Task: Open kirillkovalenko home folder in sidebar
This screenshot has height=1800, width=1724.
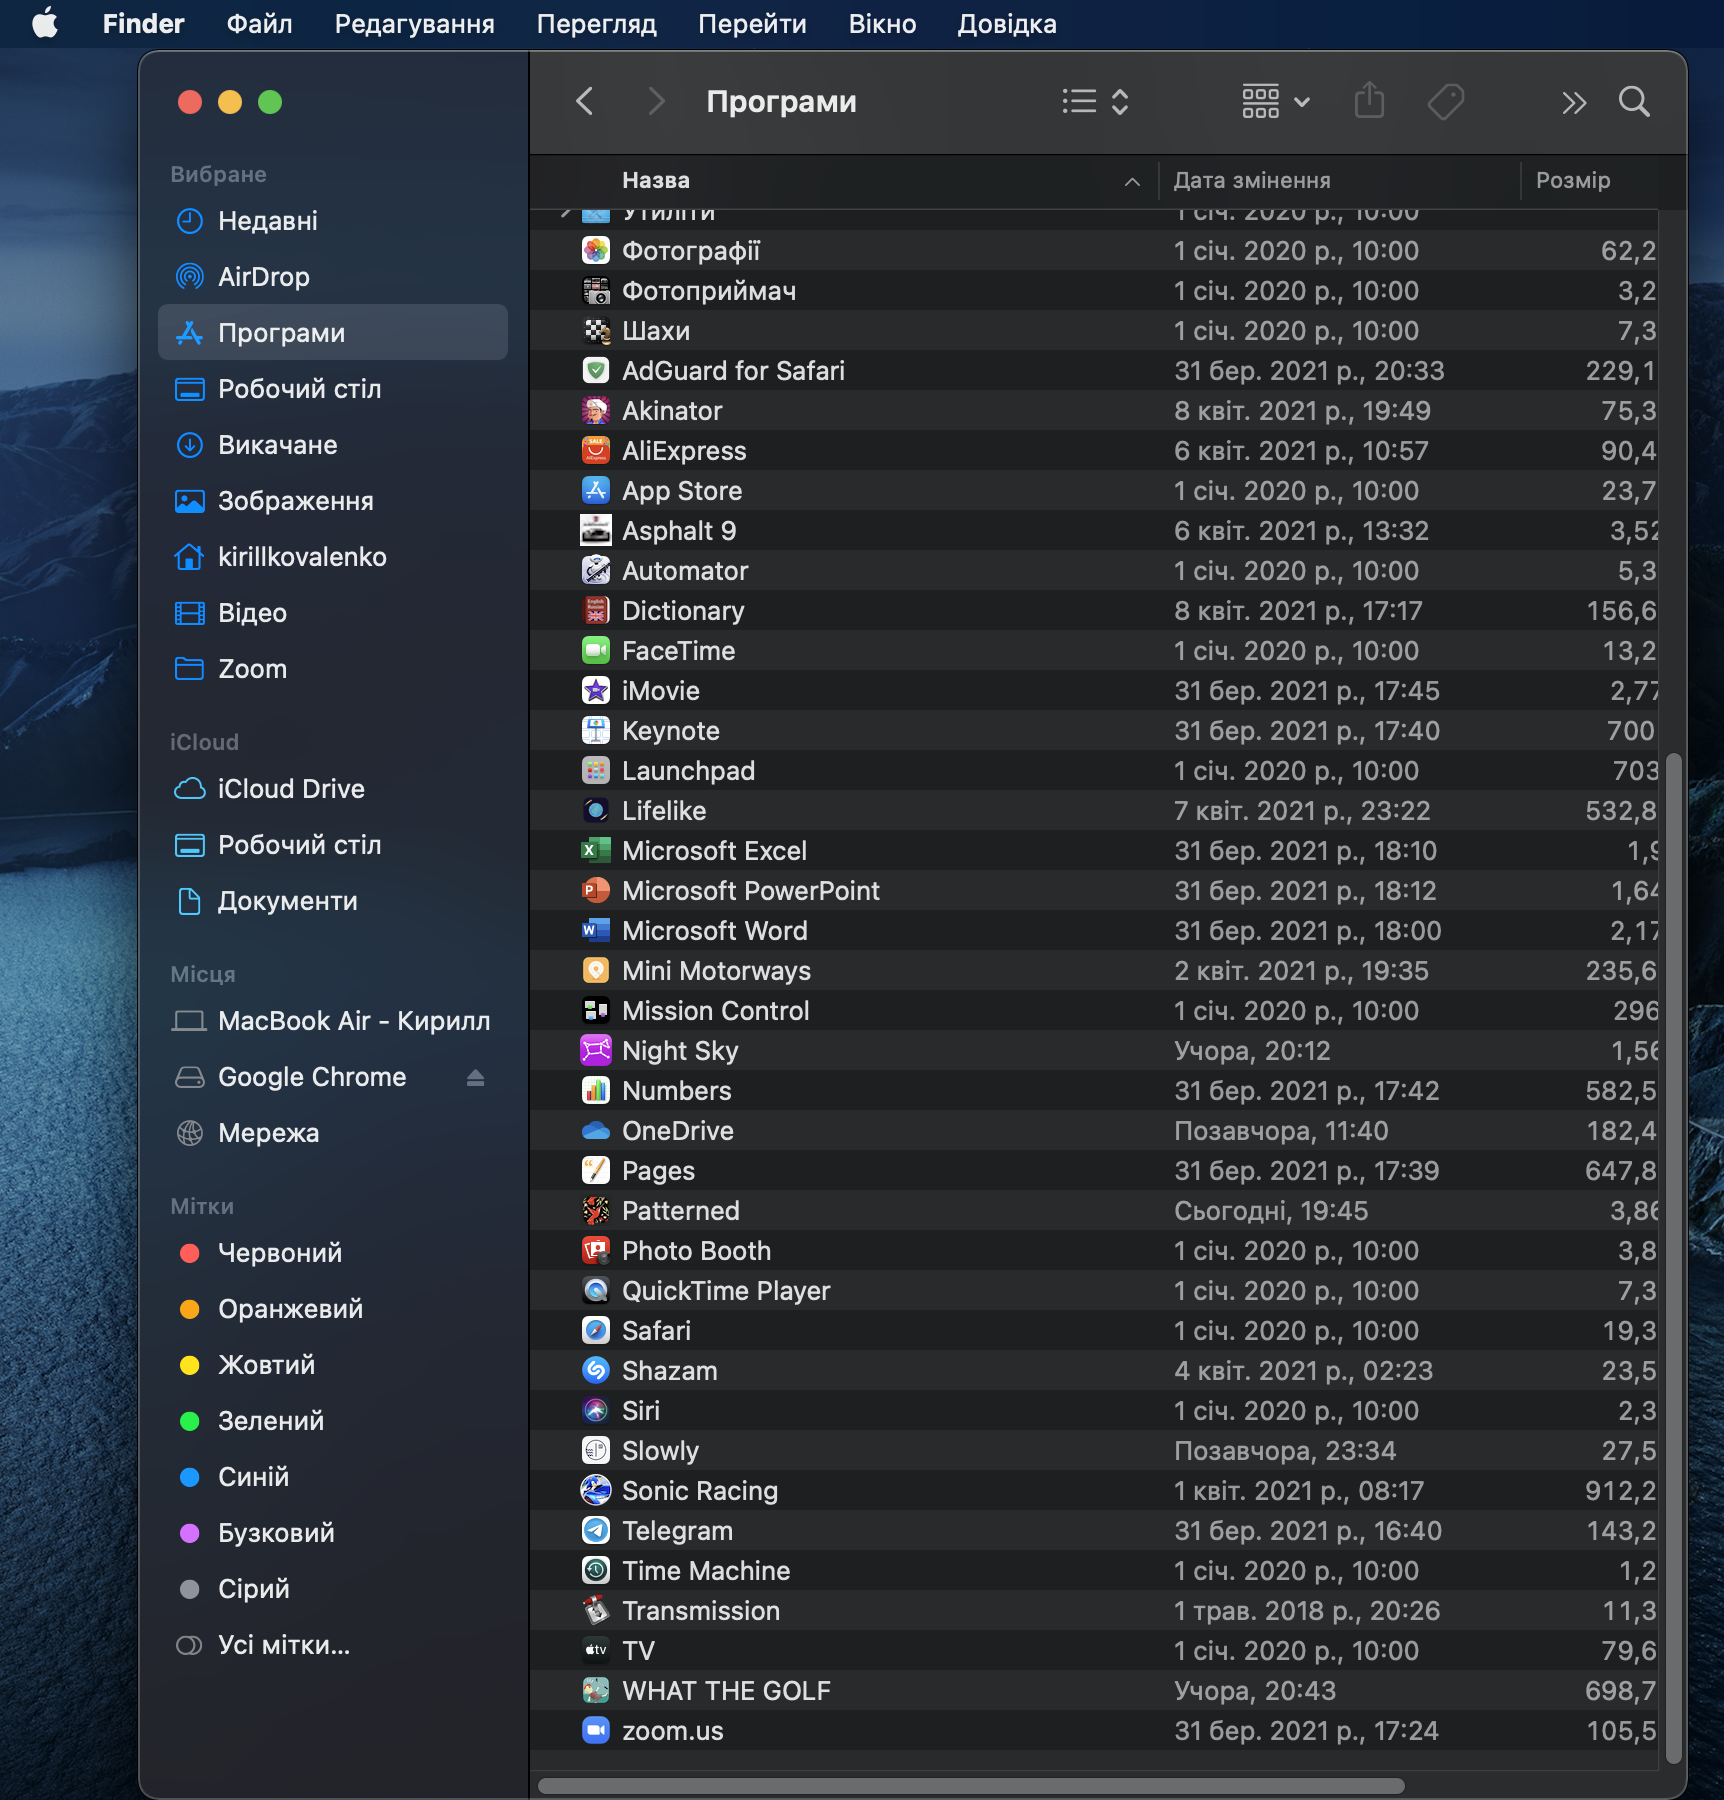Action: pyautogui.click(x=333, y=557)
